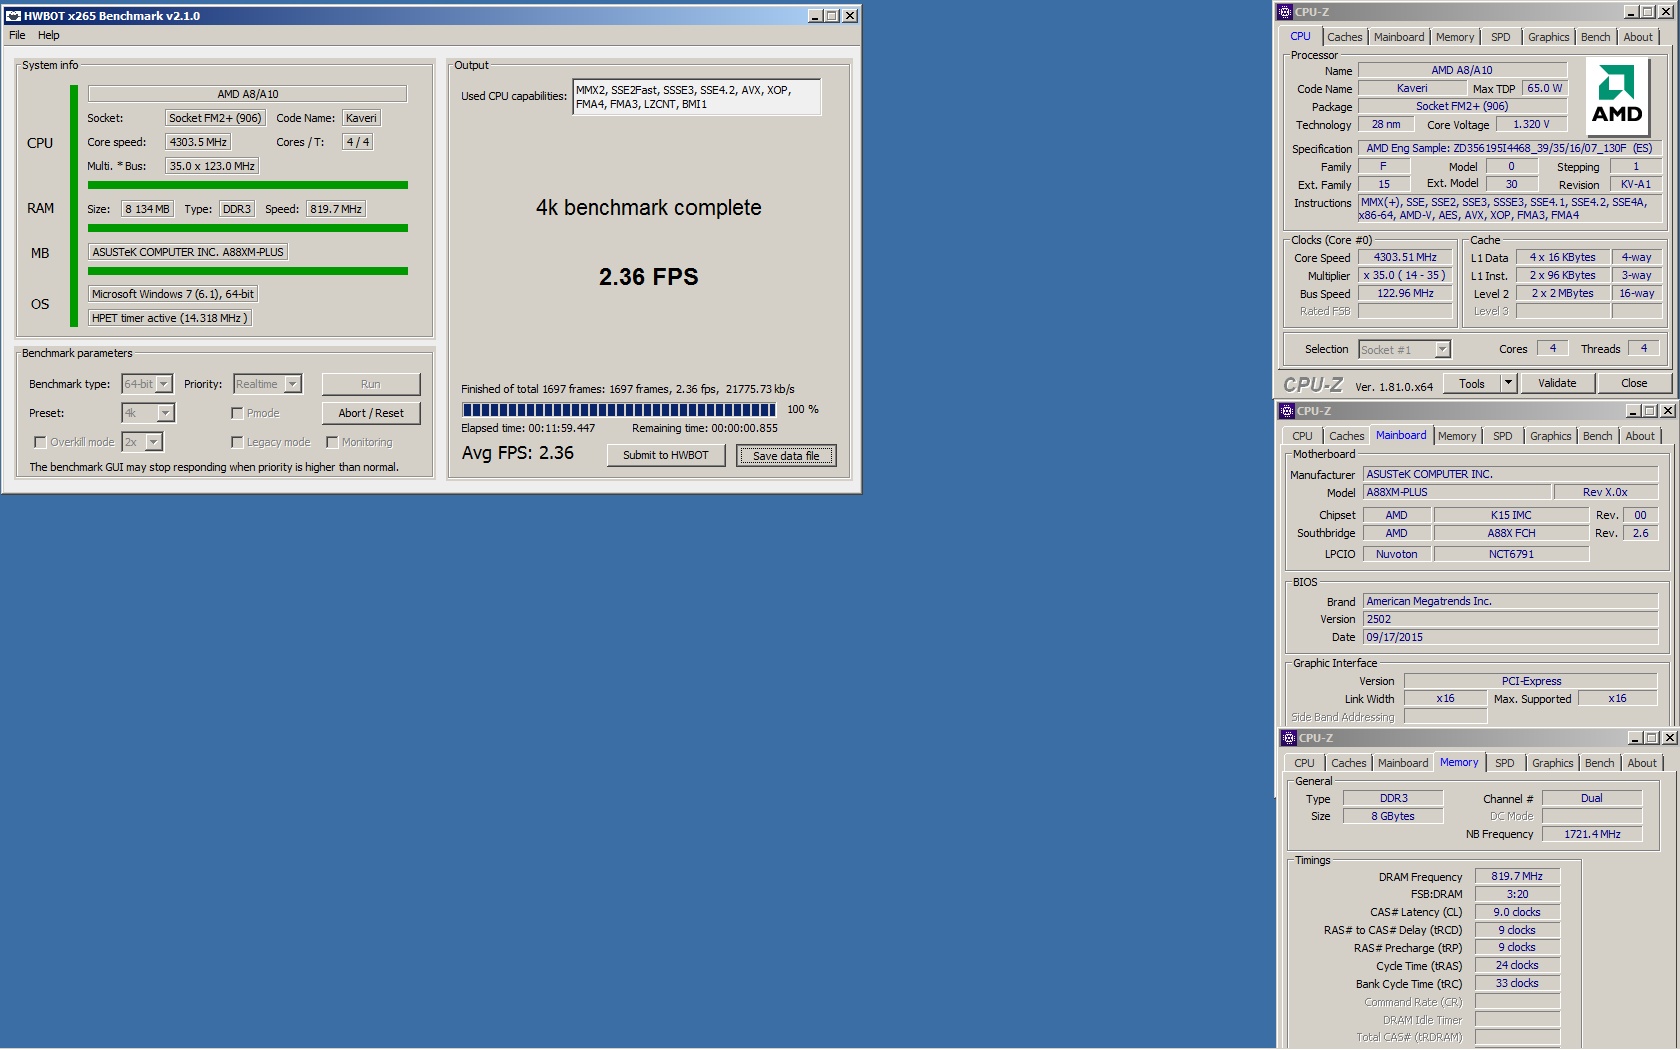The width and height of the screenshot is (1680, 1050).
Task: Switch to Memory tab in top CPU-Z window
Action: (1455, 37)
